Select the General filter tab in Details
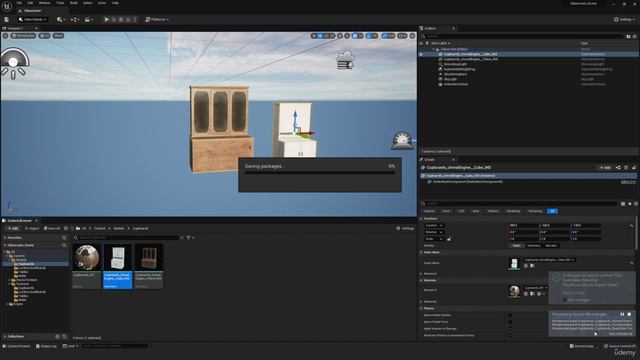 429,211
